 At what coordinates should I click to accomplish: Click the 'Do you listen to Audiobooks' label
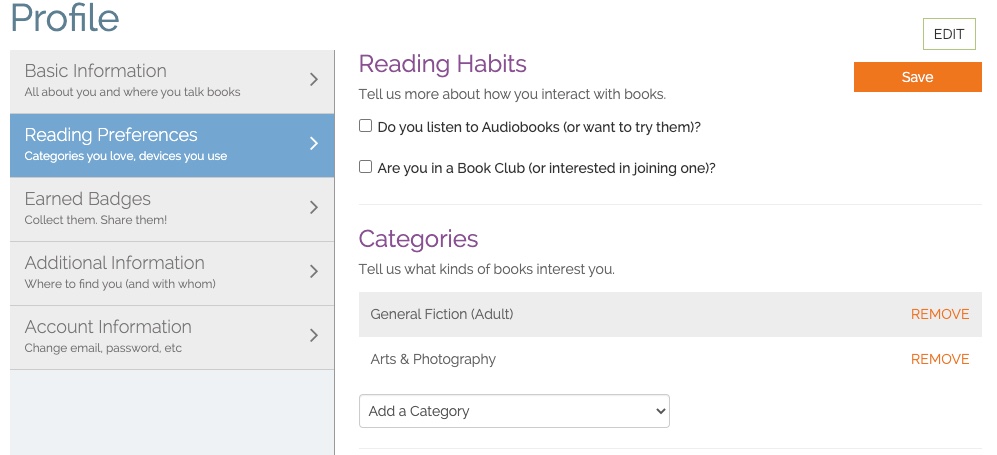538,128
